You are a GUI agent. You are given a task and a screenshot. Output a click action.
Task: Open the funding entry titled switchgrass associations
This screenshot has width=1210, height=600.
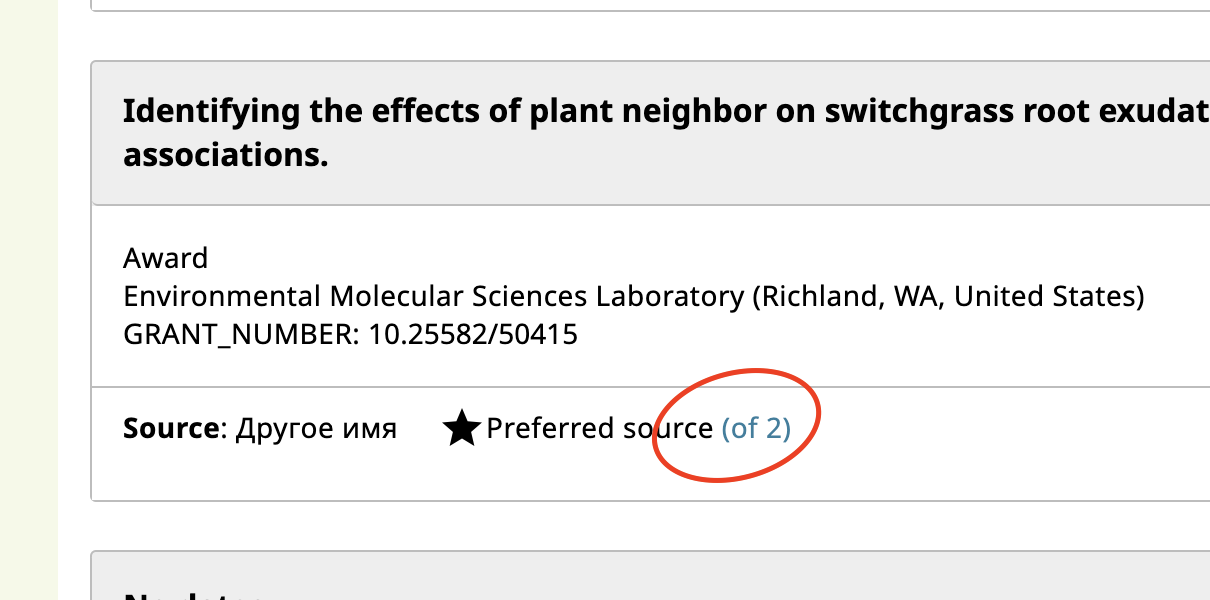click(x=500, y=130)
